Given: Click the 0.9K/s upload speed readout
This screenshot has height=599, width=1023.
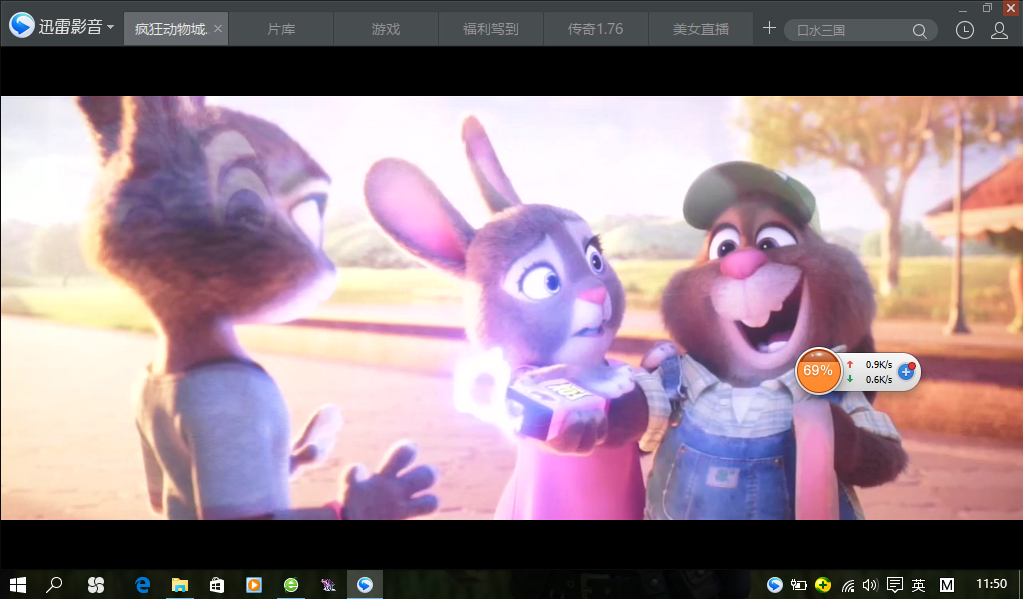Looking at the screenshot, I should coord(879,365).
